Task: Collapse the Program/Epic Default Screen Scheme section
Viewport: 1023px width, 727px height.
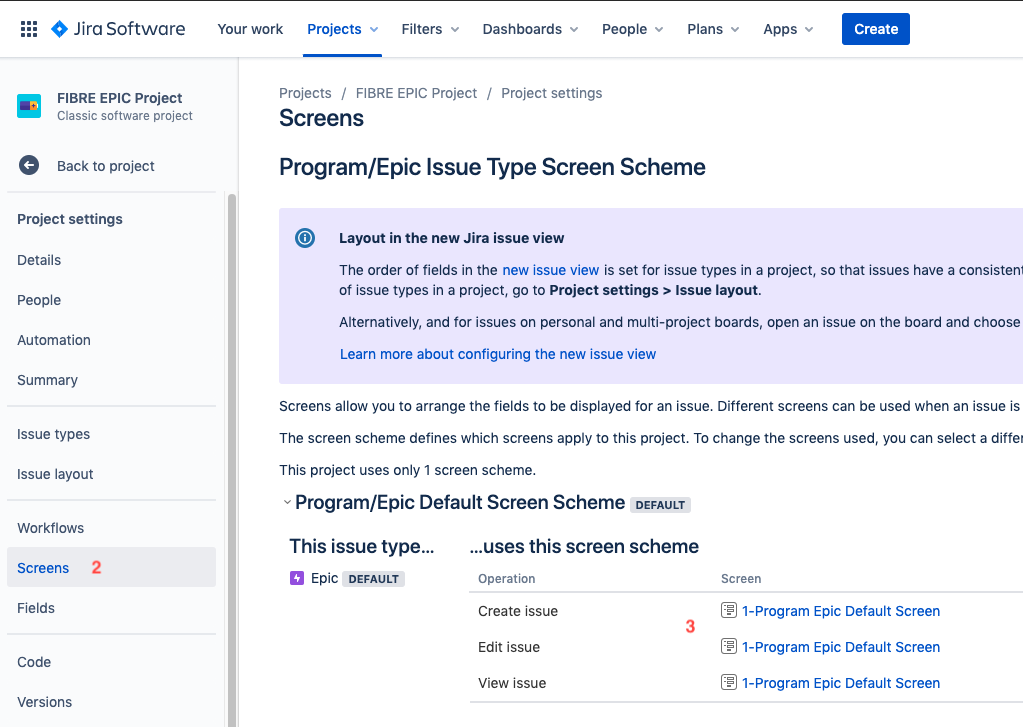Action: click(x=287, y=503)
